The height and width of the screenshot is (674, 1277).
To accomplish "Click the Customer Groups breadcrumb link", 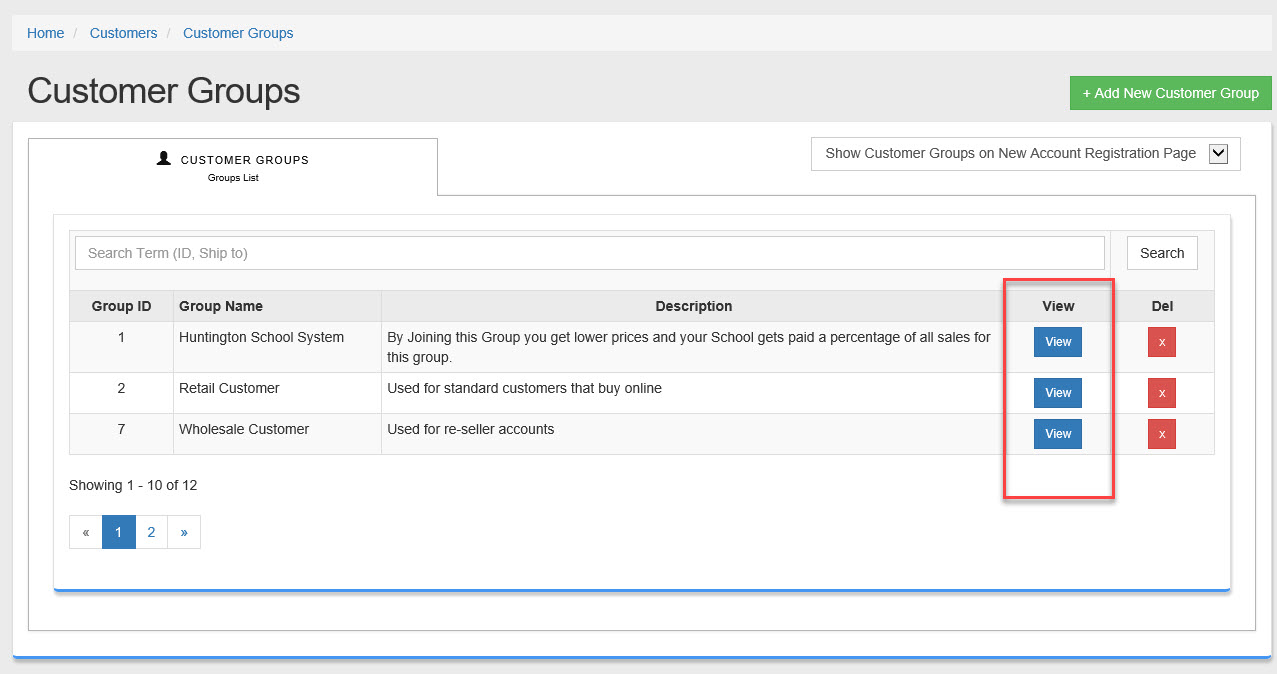I will (x=238, y=33).
